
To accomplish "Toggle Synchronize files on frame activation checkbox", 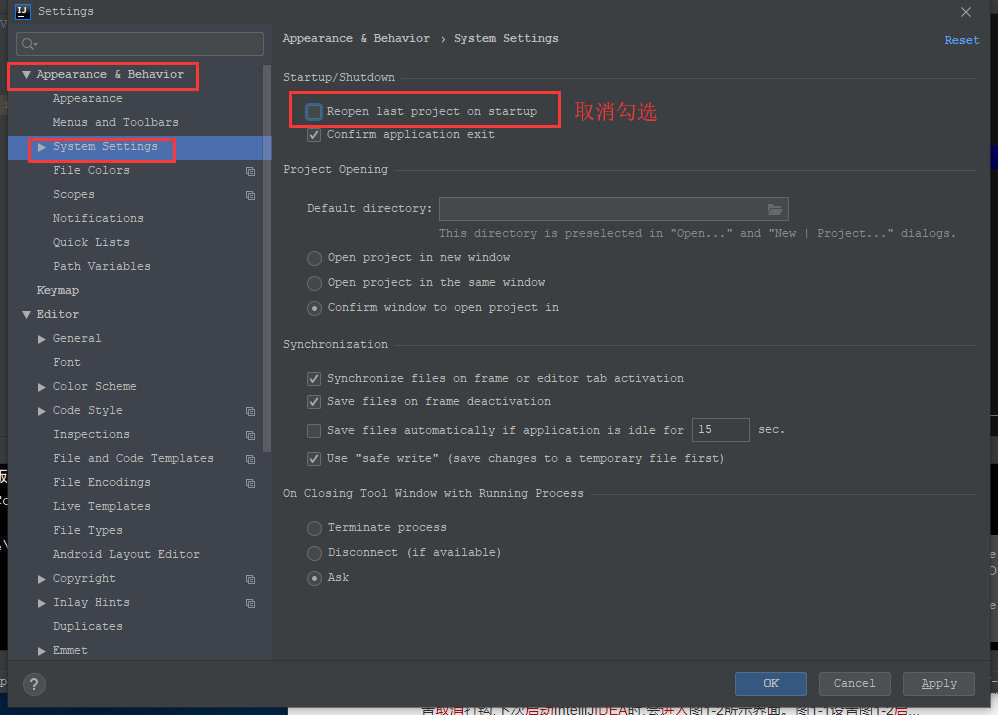I will [x=314, y=379].
